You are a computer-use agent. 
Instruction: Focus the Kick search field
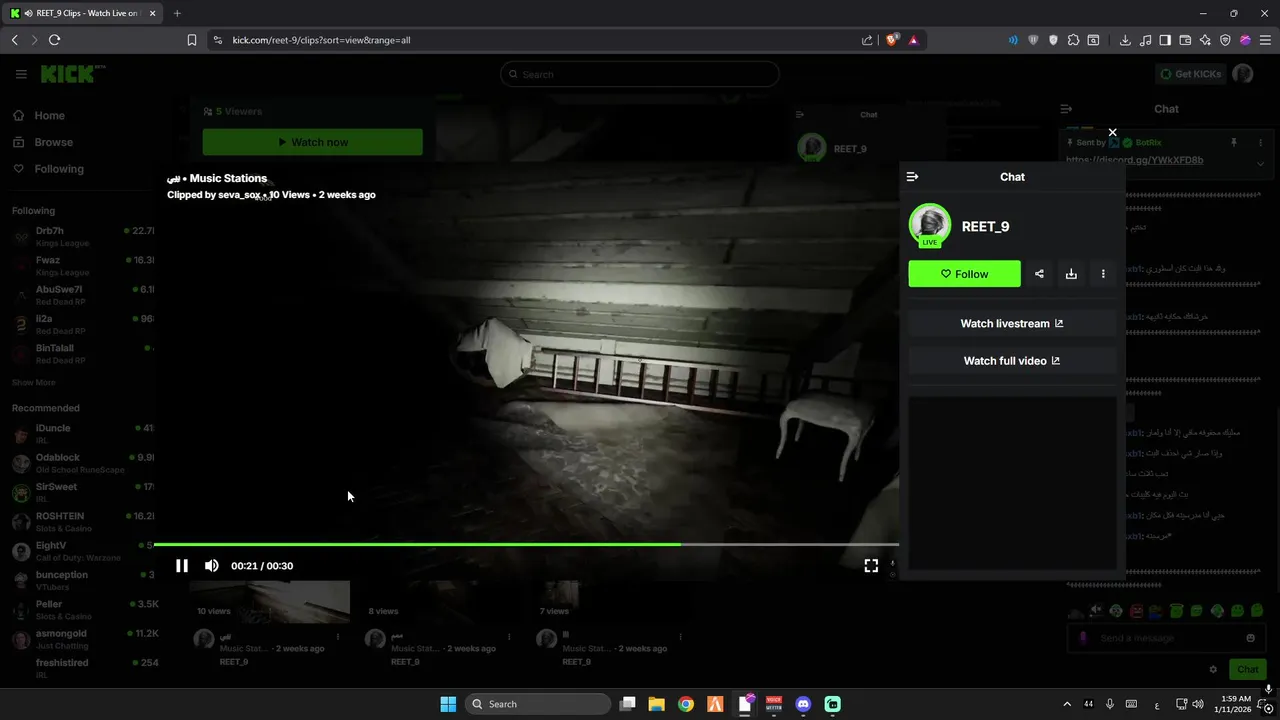click(x=640, y=74)
